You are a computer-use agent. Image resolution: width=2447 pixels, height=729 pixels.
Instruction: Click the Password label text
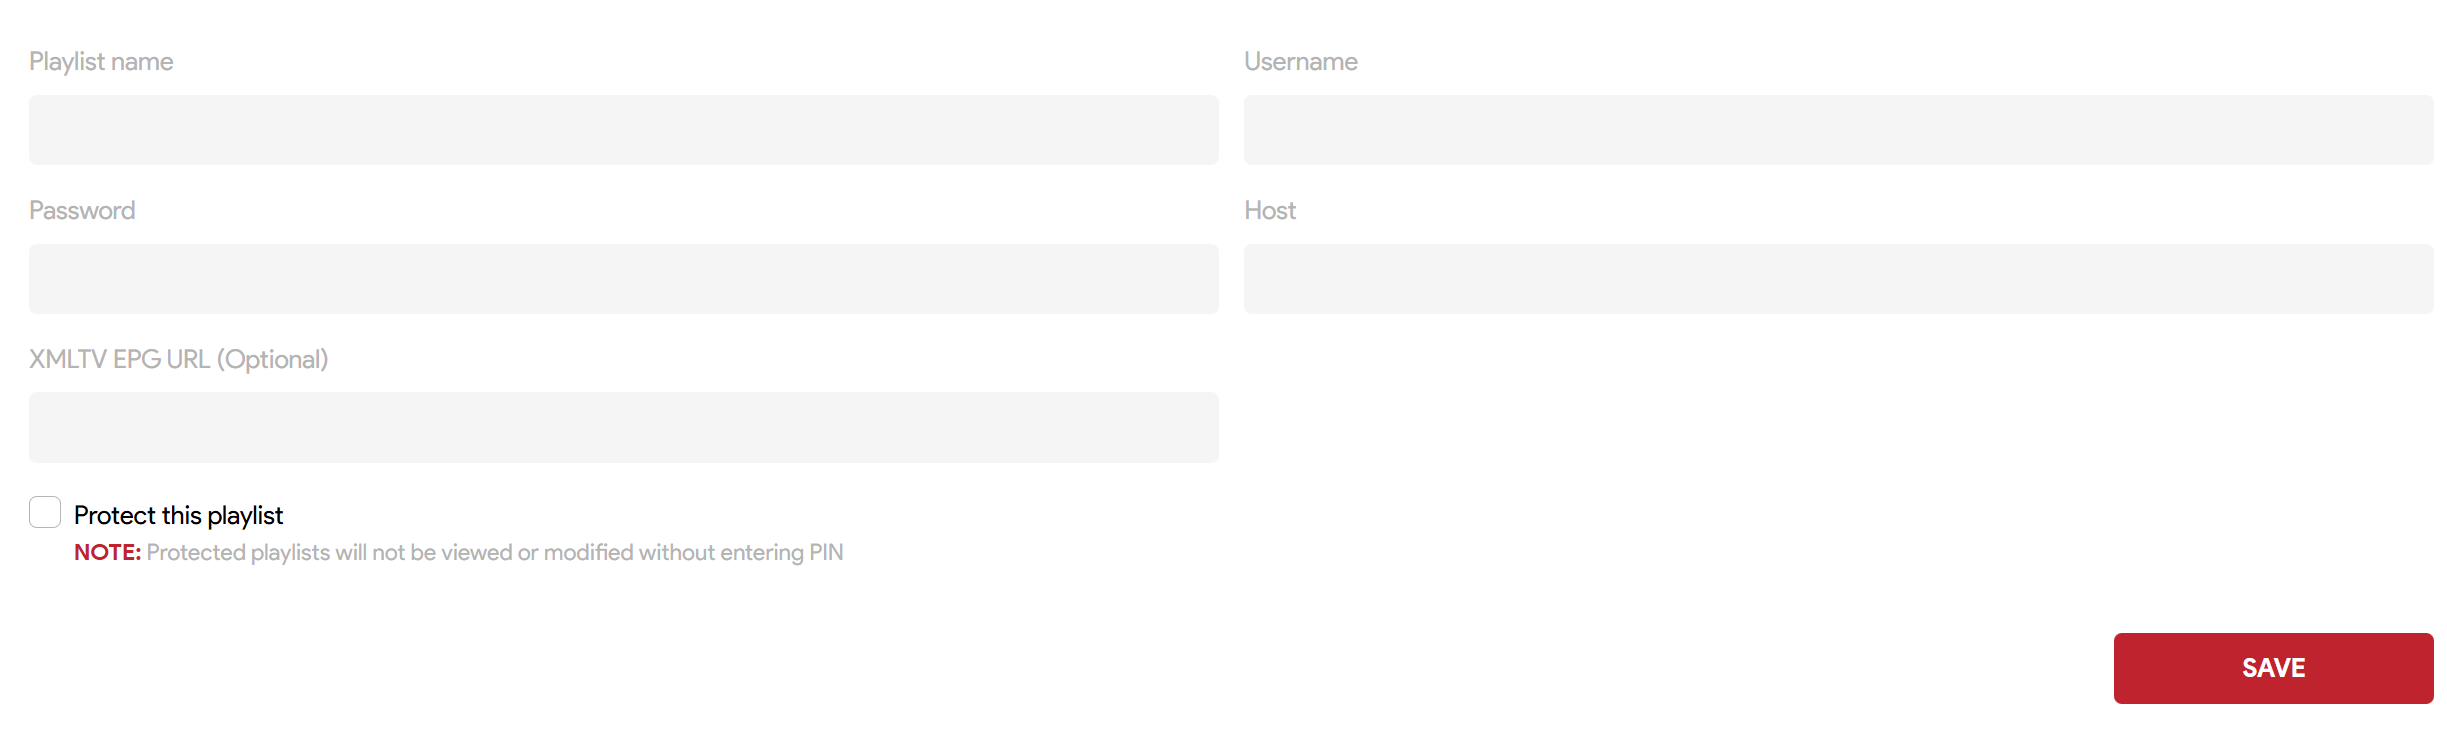[82, 211]
